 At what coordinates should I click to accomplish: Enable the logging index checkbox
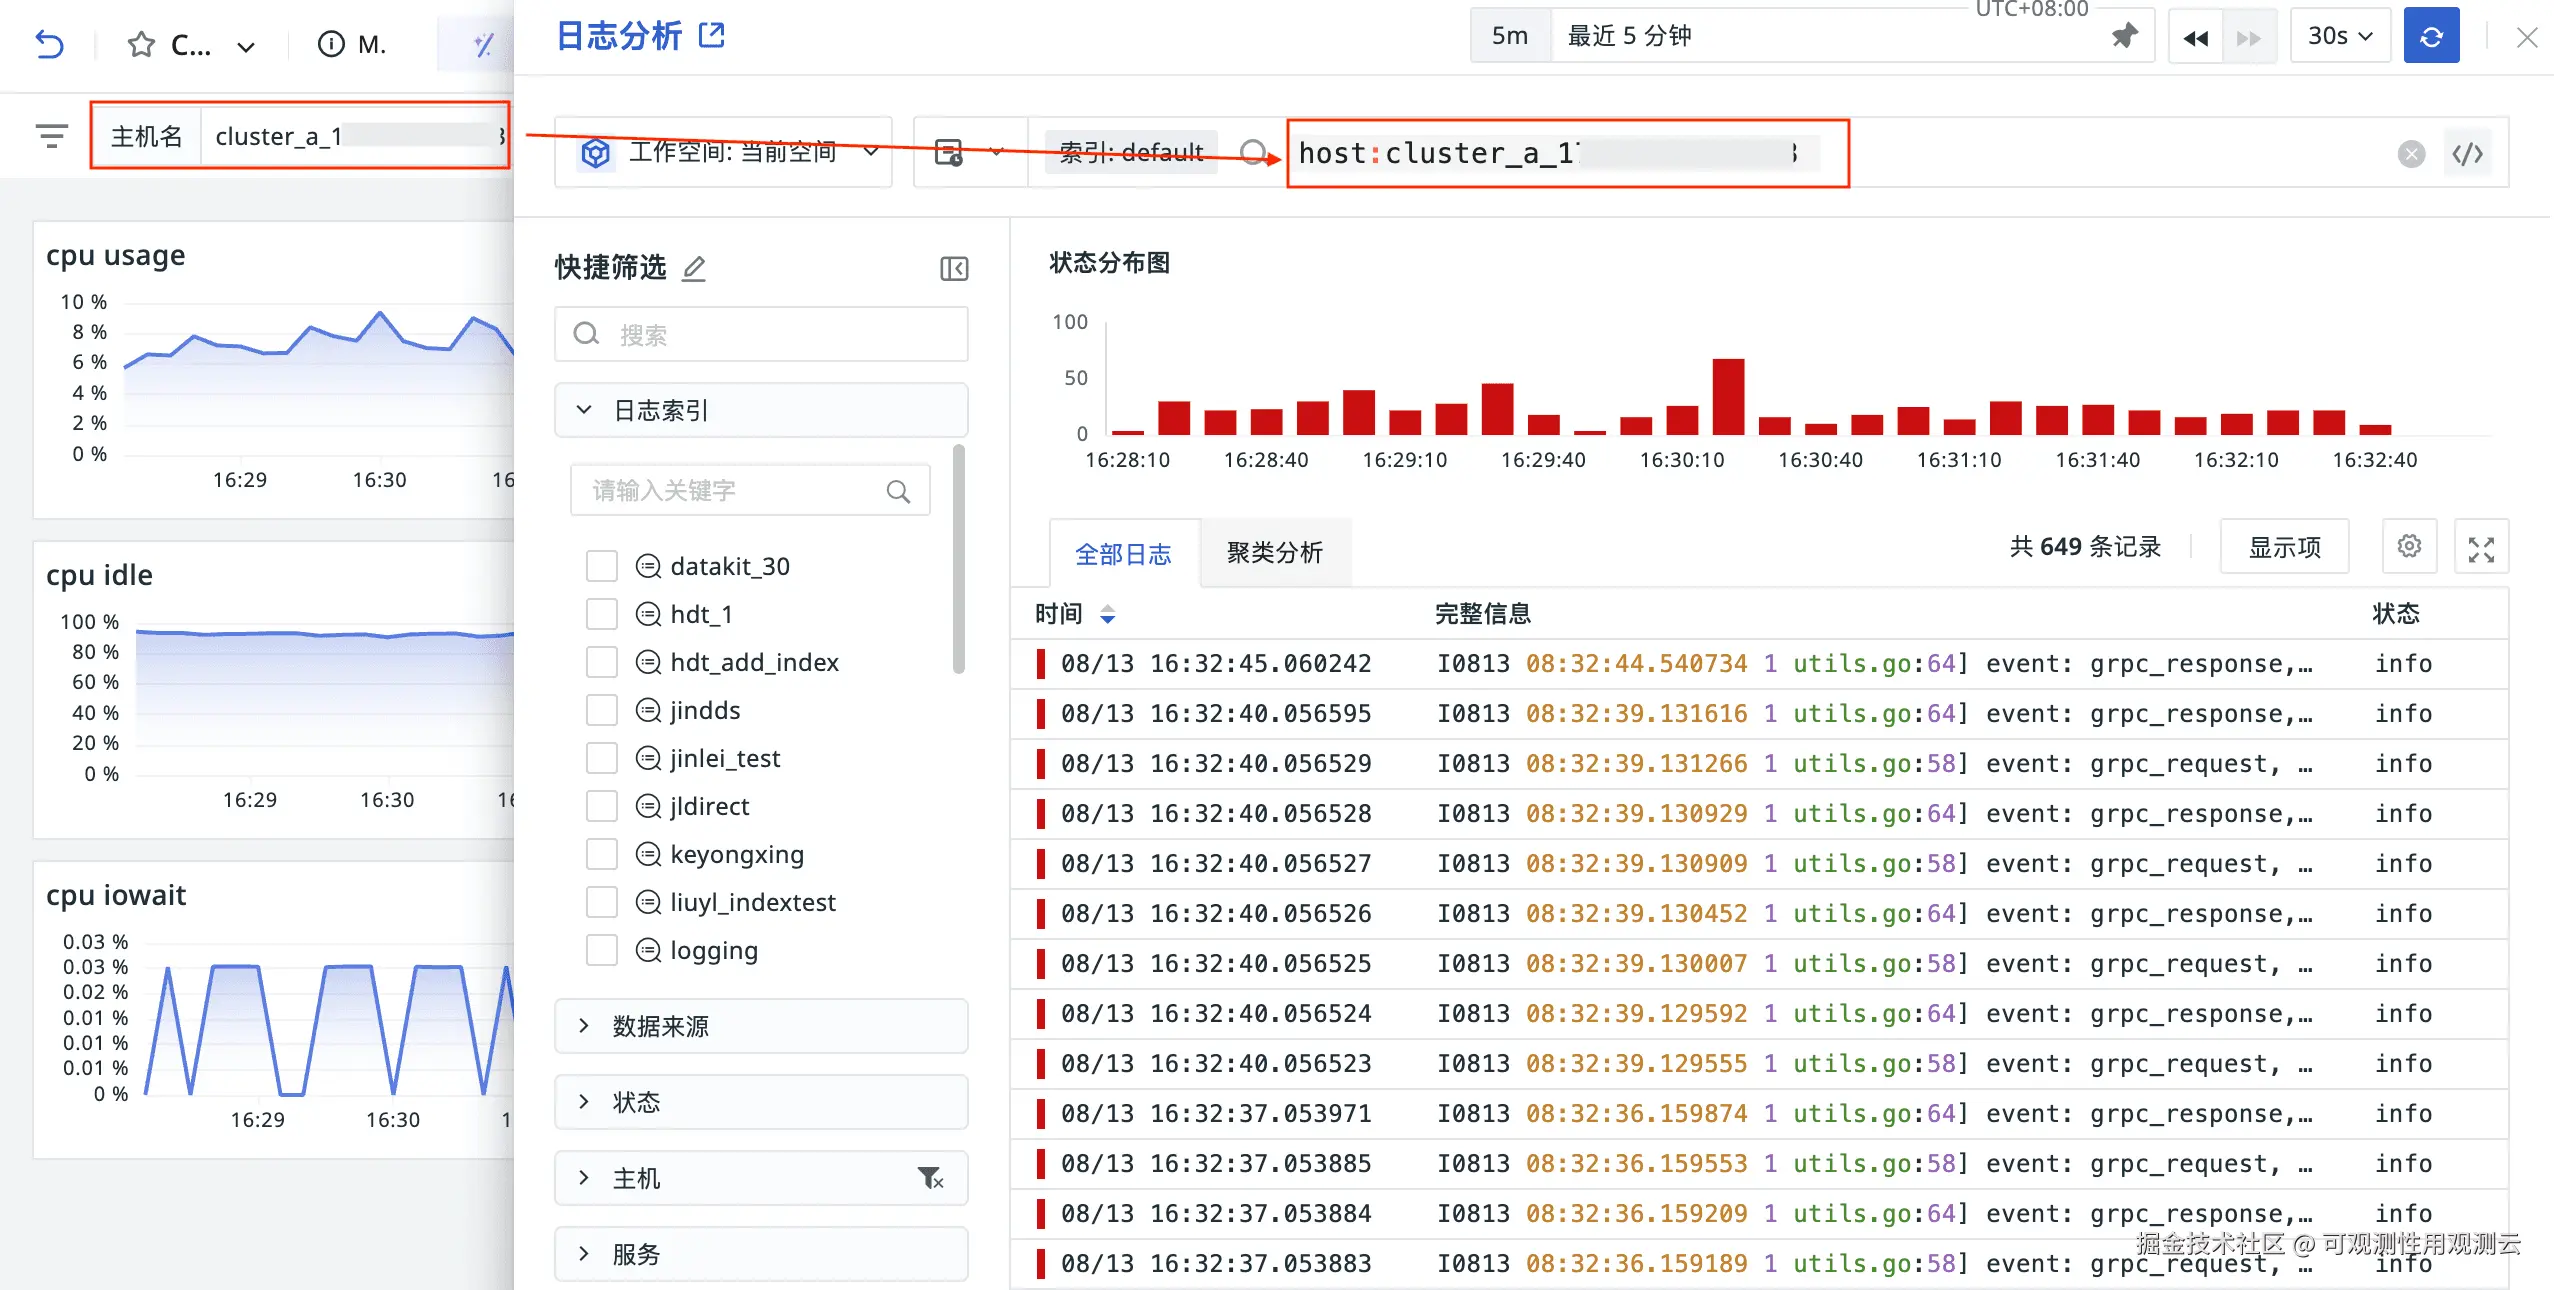(x=601, y=950)
